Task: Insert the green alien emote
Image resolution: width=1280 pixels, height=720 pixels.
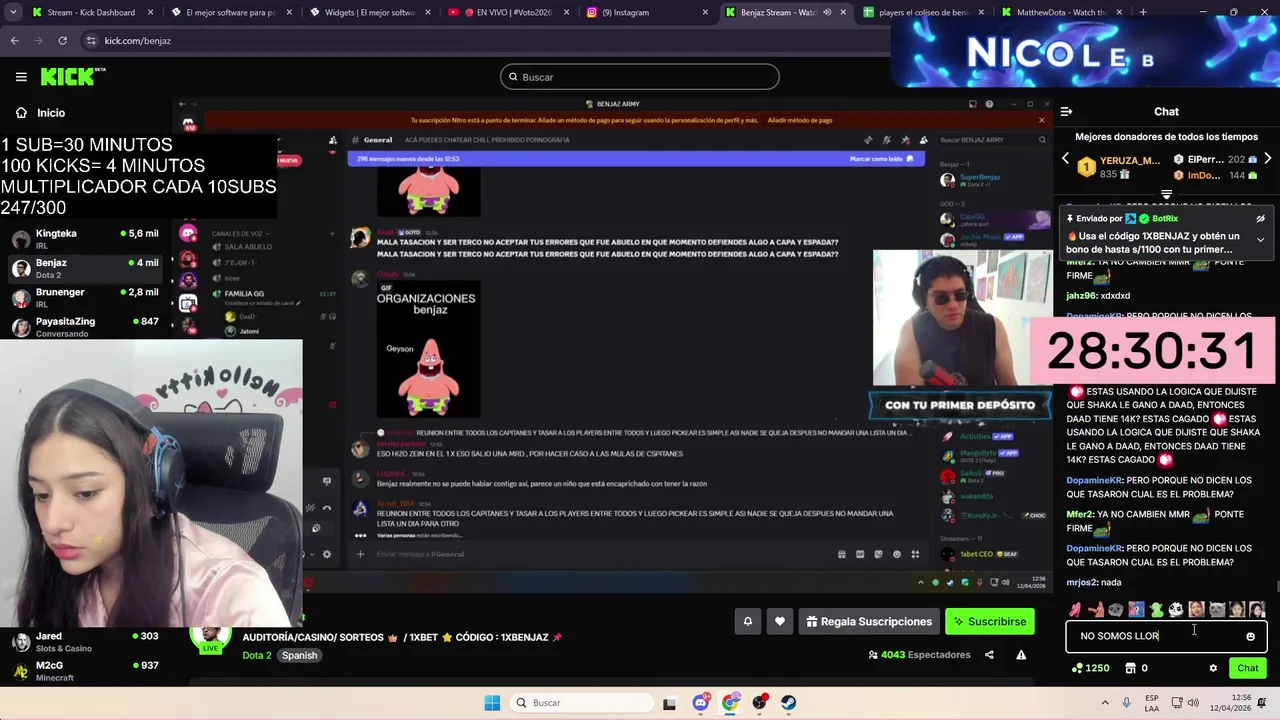Action: click(1156, 609)
